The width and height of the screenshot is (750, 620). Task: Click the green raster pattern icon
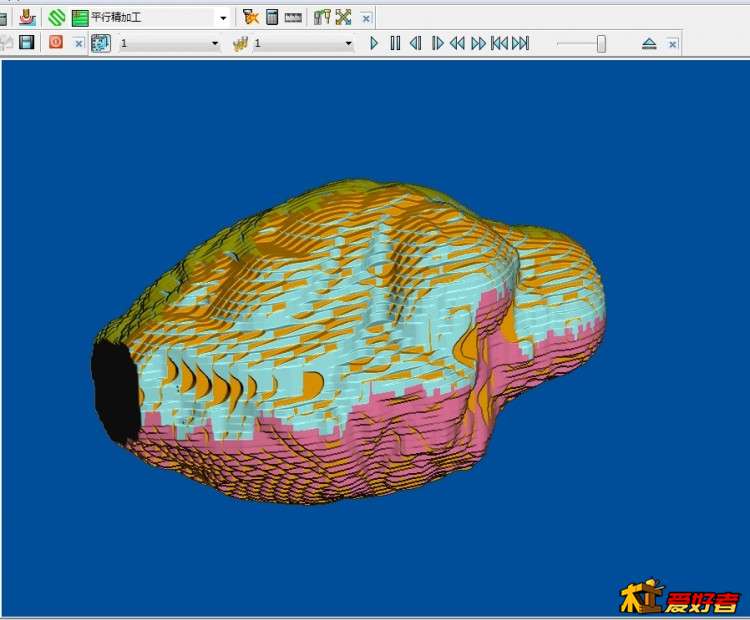(x=80, y=18)
